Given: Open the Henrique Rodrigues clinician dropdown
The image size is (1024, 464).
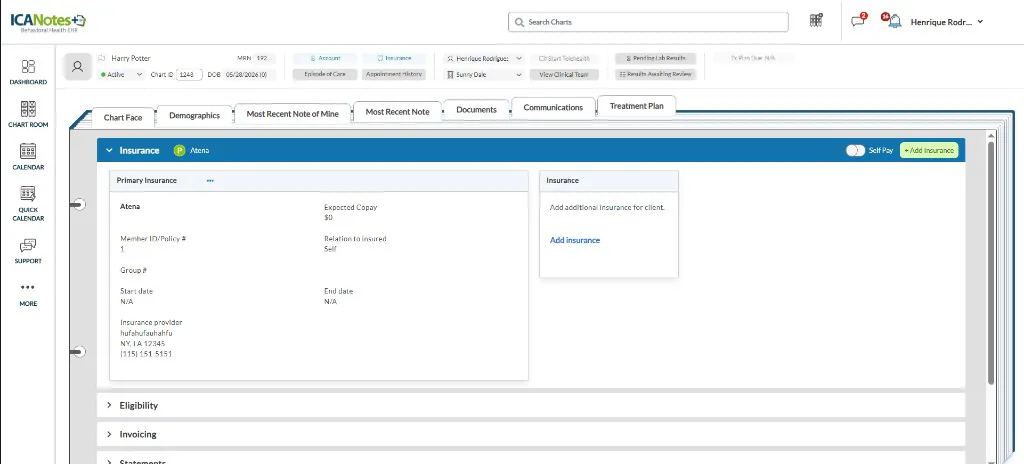Looking at the screenshot, I should click(x=484, y=58).
